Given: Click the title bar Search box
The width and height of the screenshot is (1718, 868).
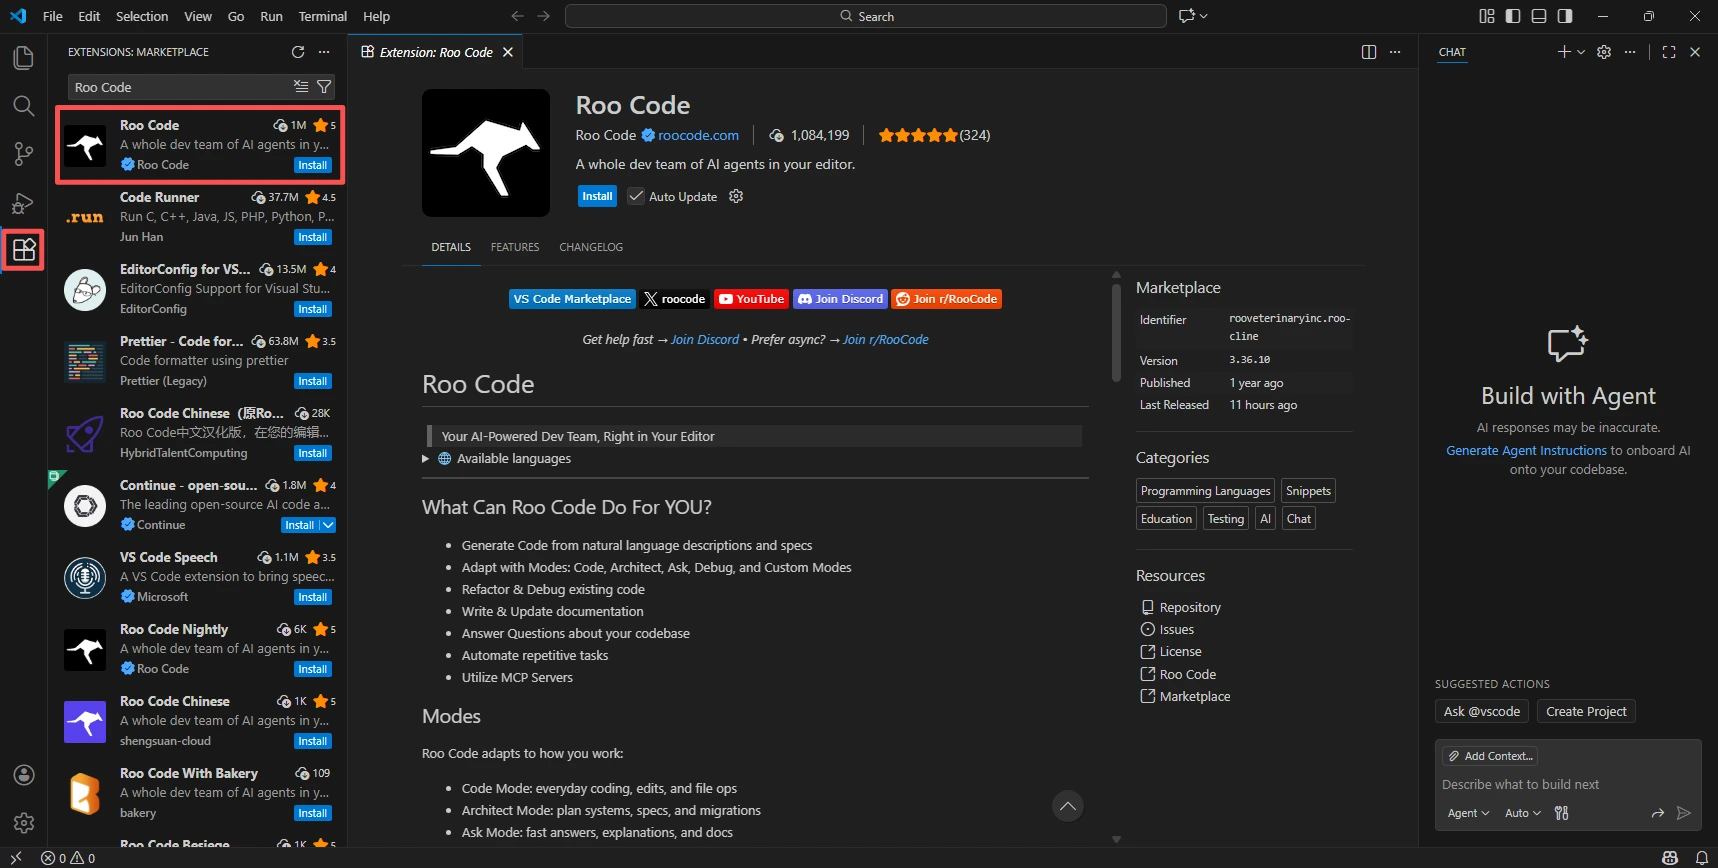Looking at the screenshot, I should [x=866, y=16].
